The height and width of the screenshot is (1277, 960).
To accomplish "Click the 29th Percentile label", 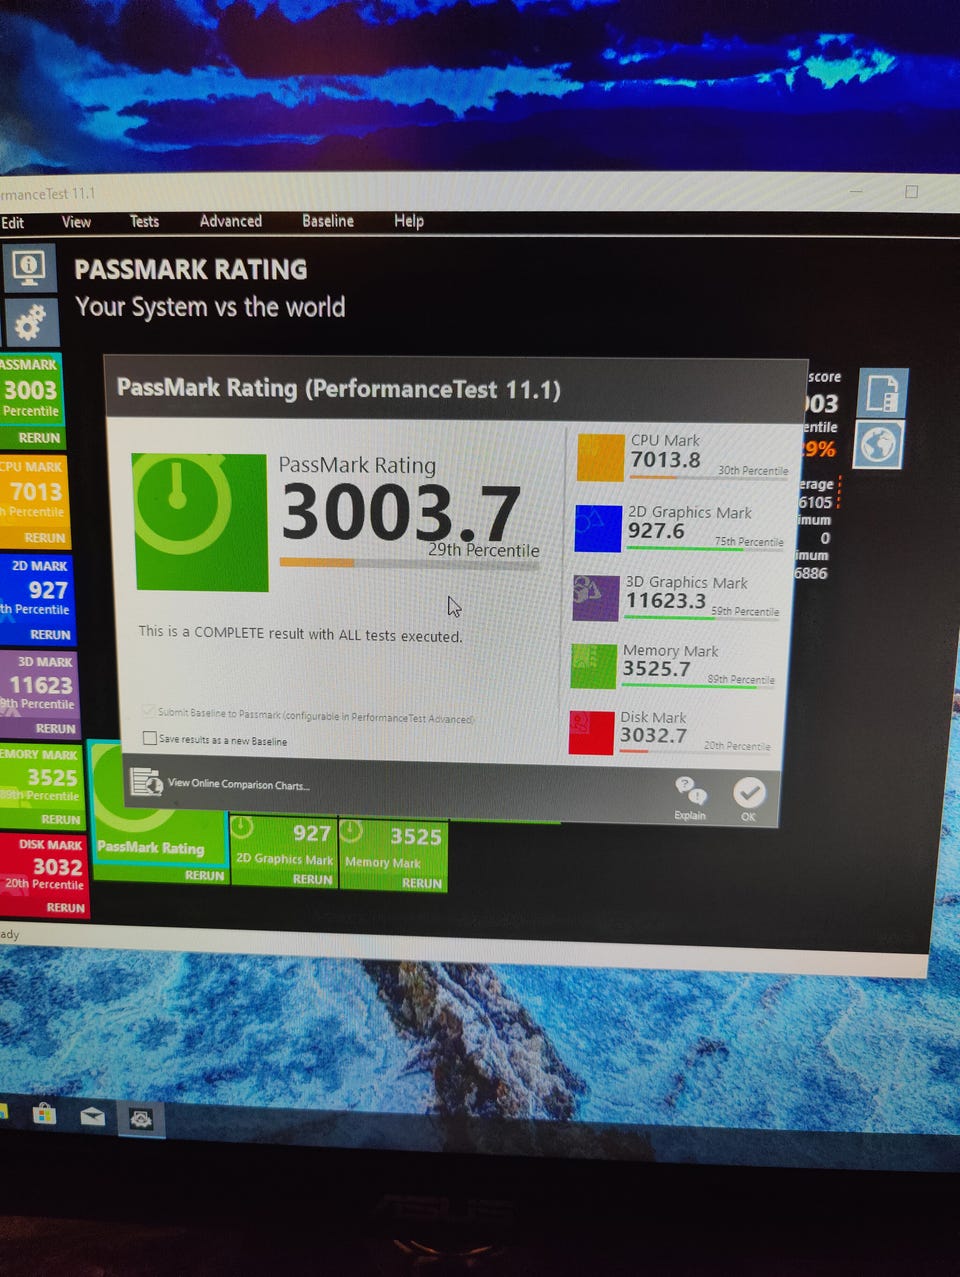I will coord(484,550).
